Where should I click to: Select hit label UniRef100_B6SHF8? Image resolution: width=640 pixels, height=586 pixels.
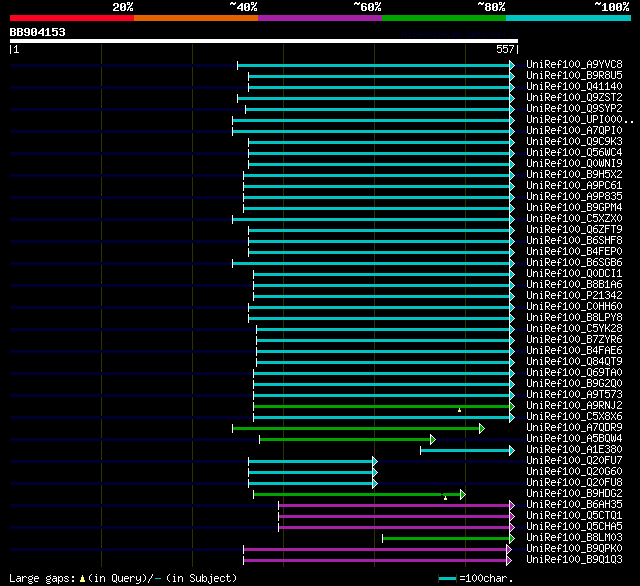tap(574, 241)
